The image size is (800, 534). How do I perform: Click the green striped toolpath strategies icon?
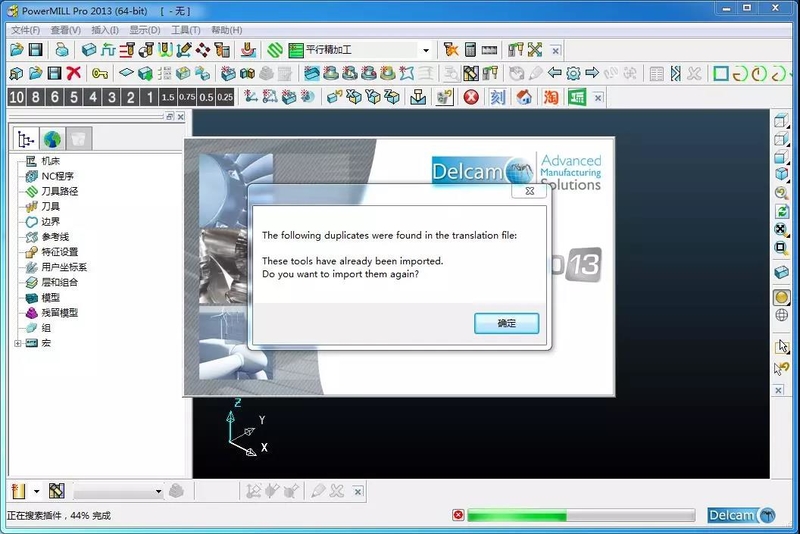click(275, 49)
